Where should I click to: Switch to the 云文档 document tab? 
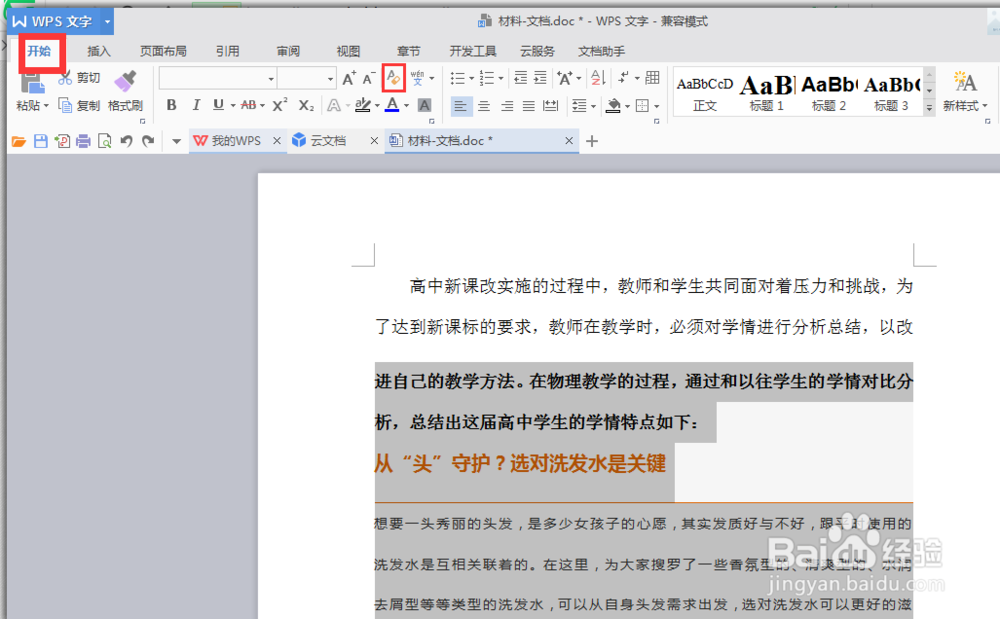click(x=330, y=141)
